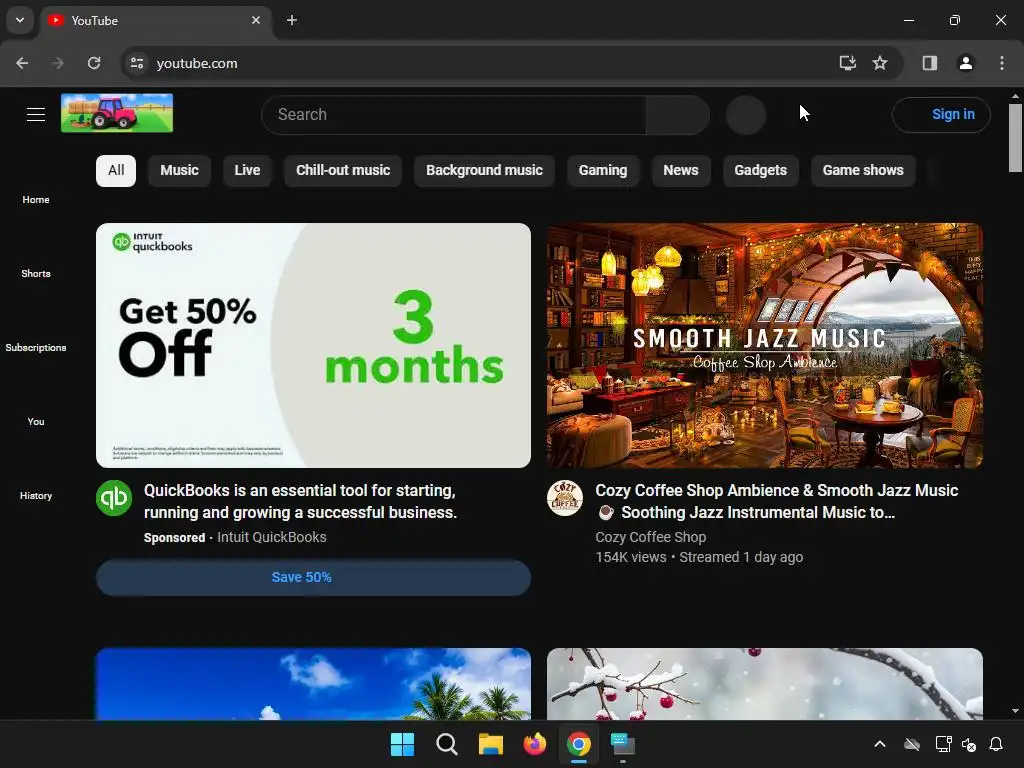Select the Game shows chip
This screenshot has height=768, width=1024.
click(x=863, y=170)
